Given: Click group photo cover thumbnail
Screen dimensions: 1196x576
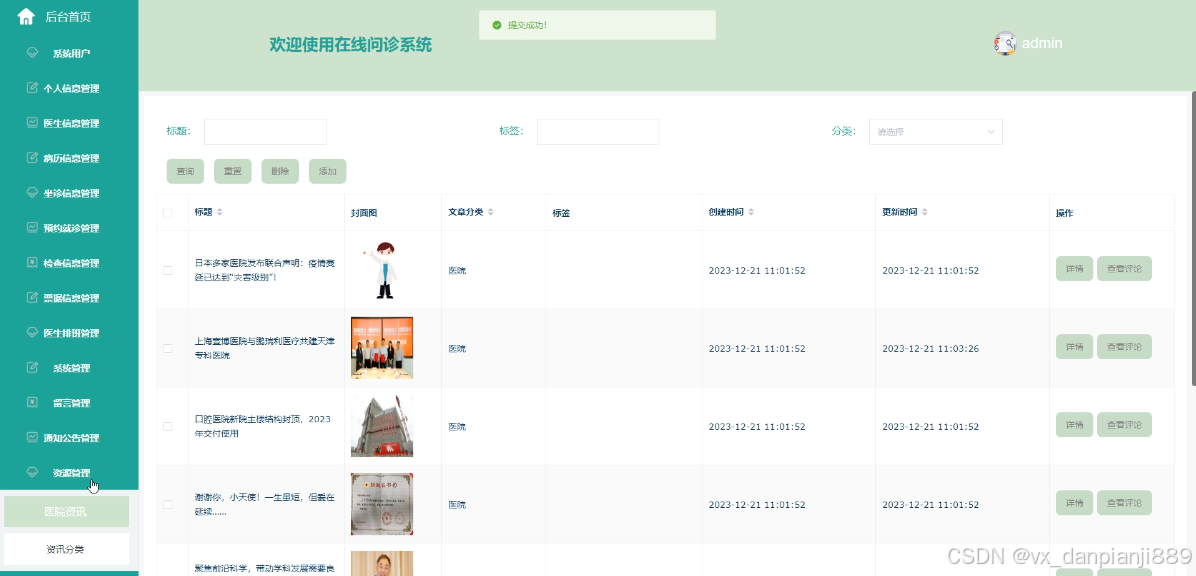Looking at the screenshot, I should [x=382, y=348].
